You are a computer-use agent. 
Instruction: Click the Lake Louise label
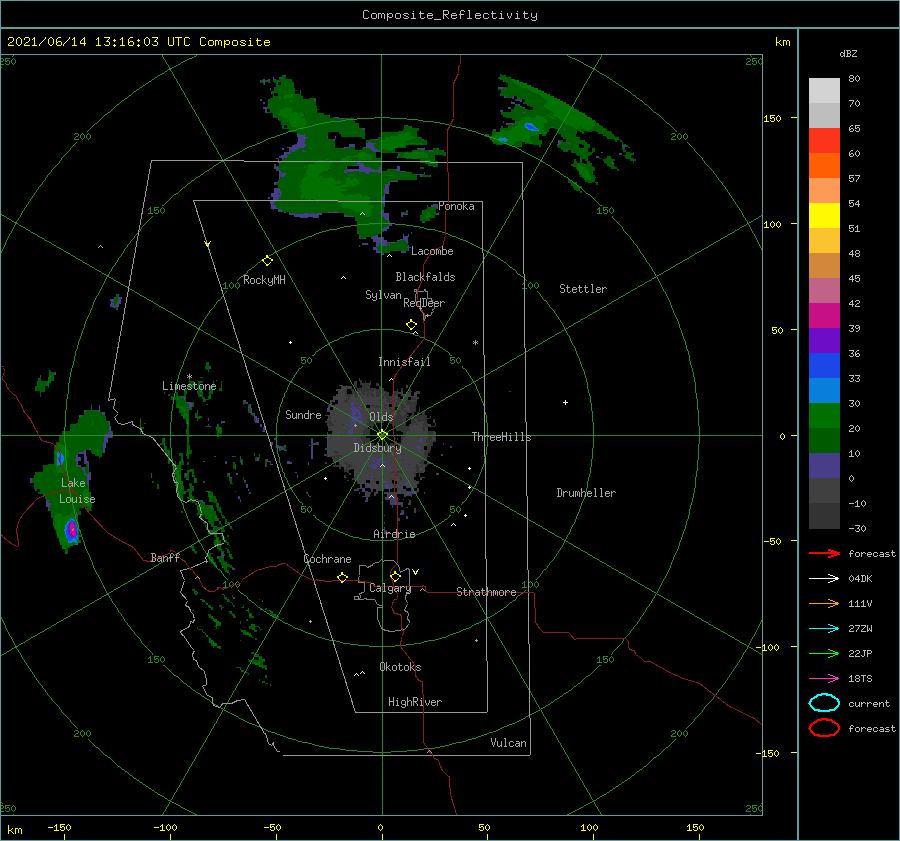77,491
